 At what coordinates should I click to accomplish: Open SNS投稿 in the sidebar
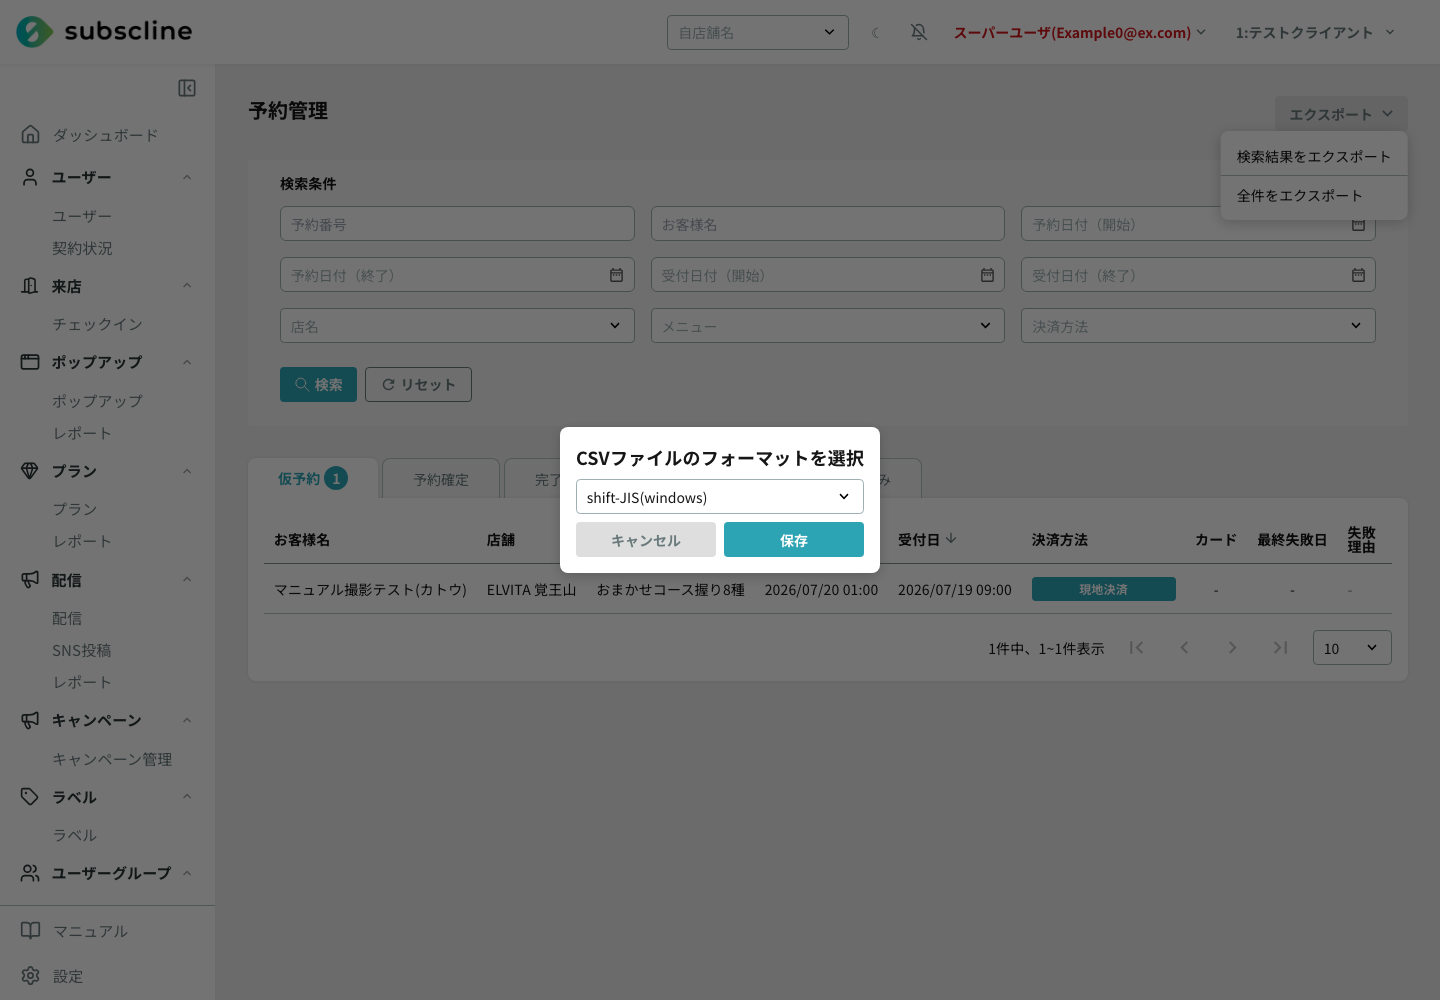pyautogui.click(x=82, y=650)
